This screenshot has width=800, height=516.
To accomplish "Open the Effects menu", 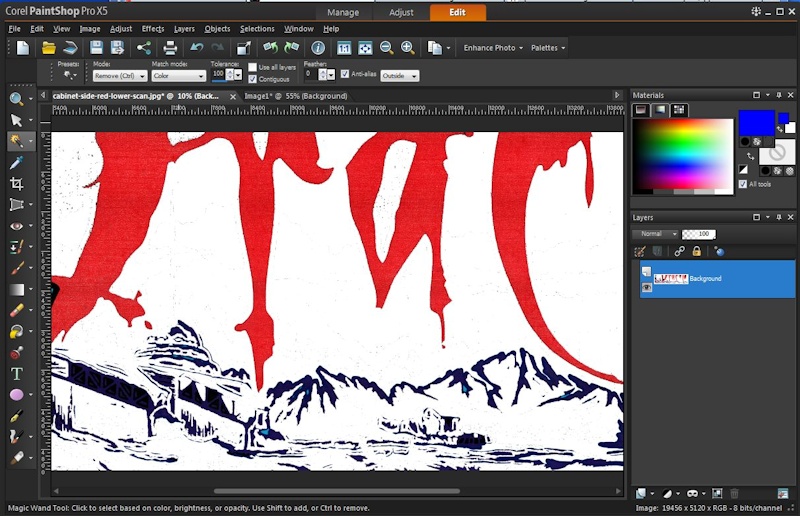I will (x=153, y=29).
